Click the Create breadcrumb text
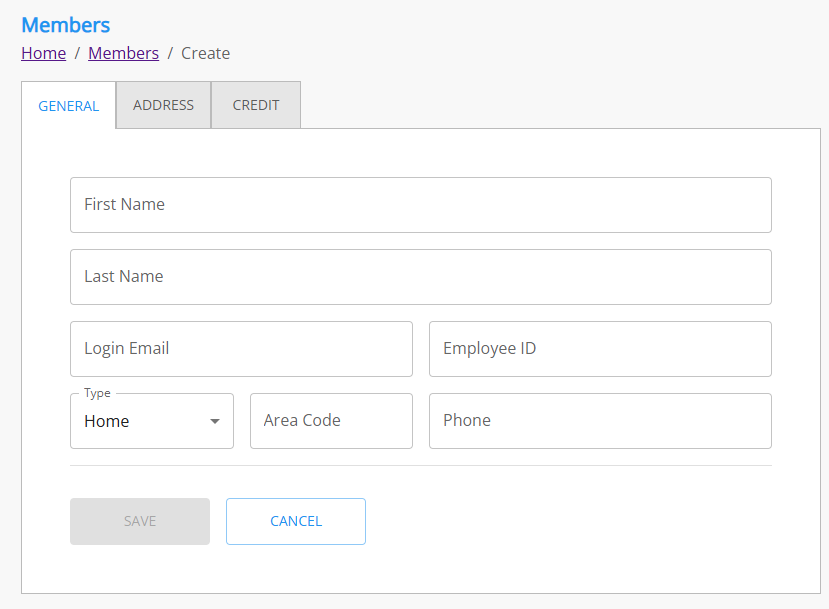The height and width of the screenshot is (609, 829). [x=205, y=53]
